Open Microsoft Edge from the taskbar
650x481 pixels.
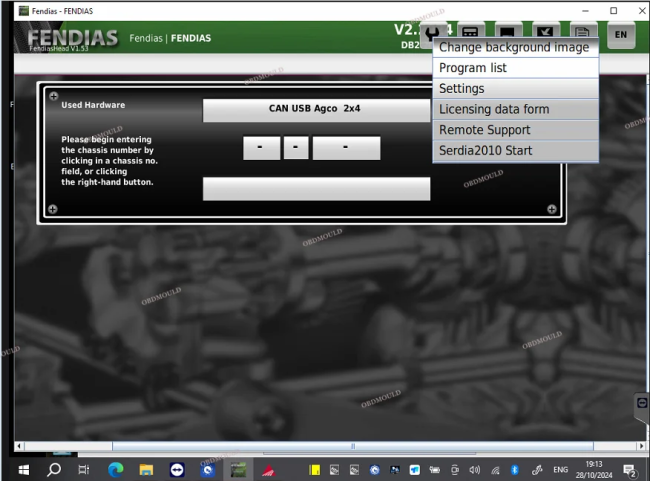coord(115,469)
